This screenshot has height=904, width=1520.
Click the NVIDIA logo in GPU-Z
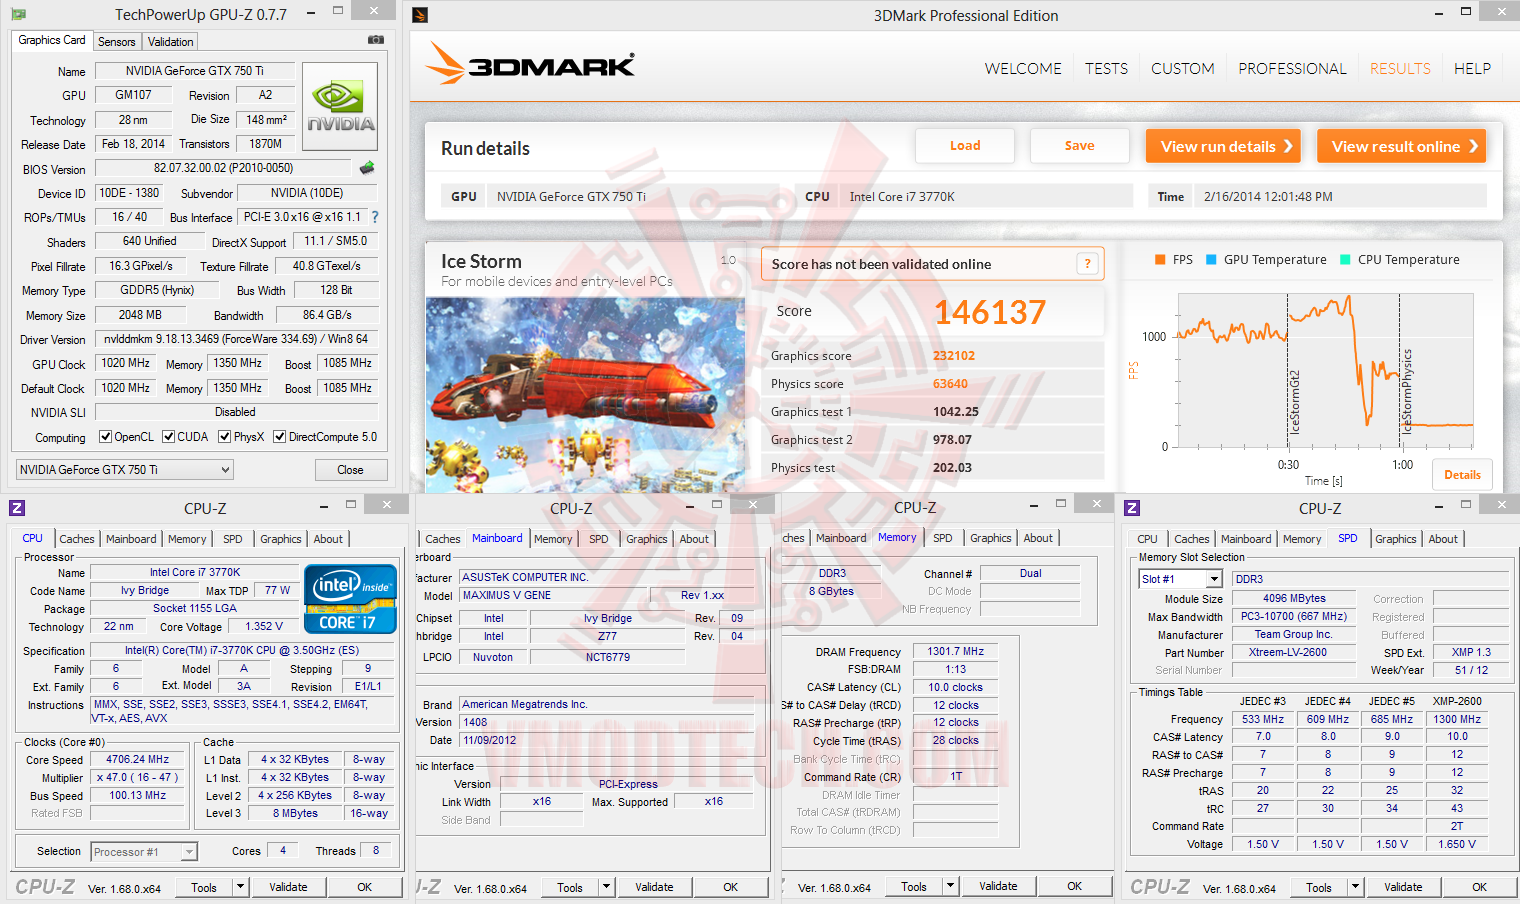[x=340, y=107]
